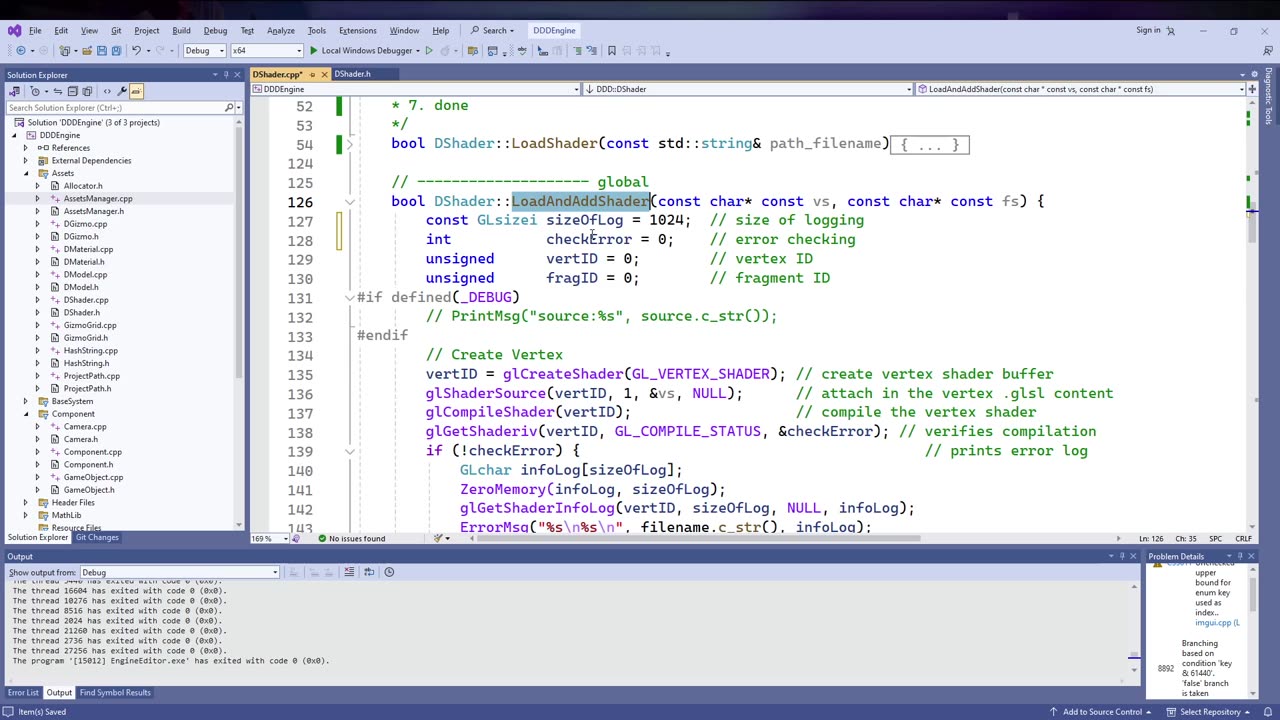
Task: Open the Analyze menu
Action: click(281, 30)
